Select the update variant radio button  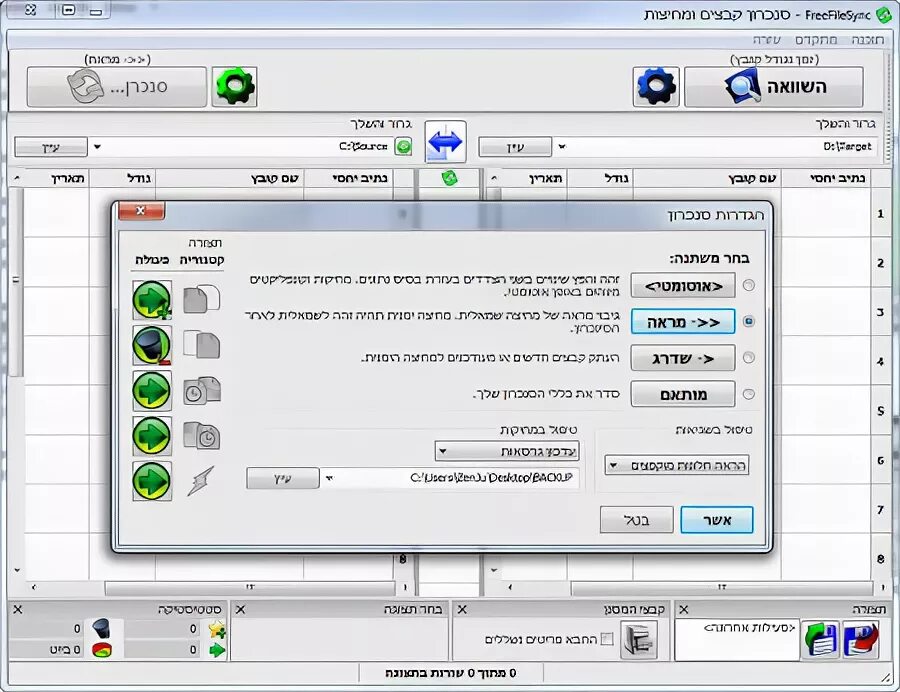[748, 358]
